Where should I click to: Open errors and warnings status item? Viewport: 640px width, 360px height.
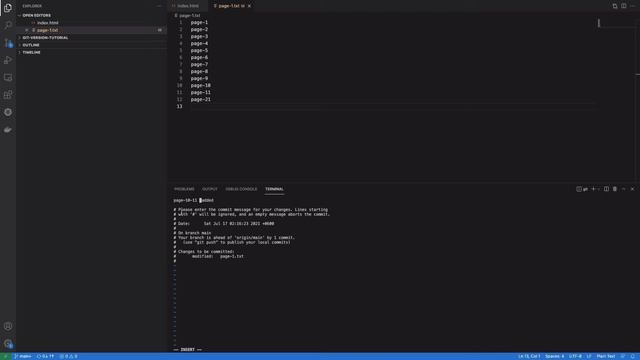(69, 356)
